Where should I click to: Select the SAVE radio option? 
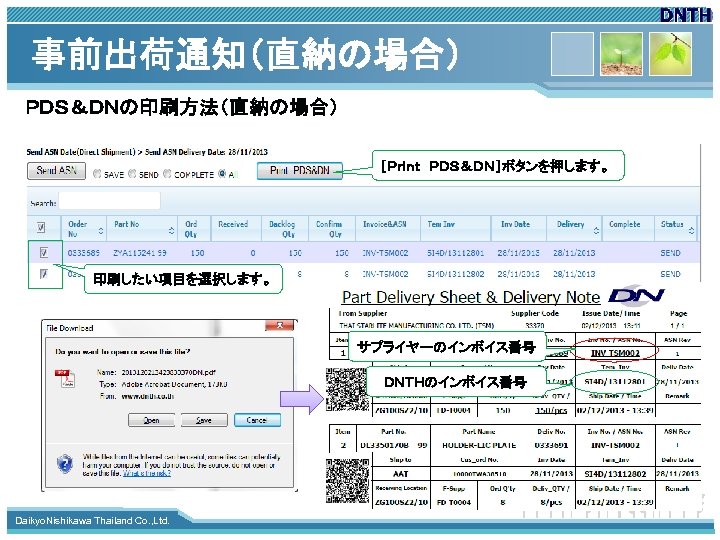coord(97,174)
